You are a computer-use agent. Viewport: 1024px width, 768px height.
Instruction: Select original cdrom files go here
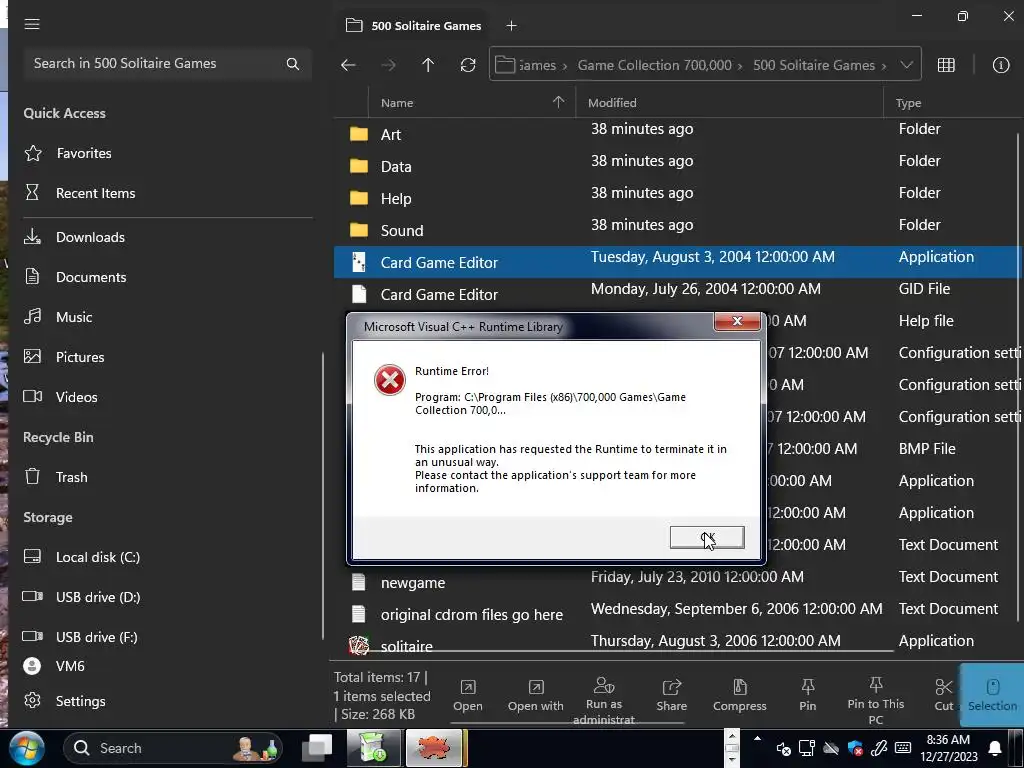(x=678, y=614)
